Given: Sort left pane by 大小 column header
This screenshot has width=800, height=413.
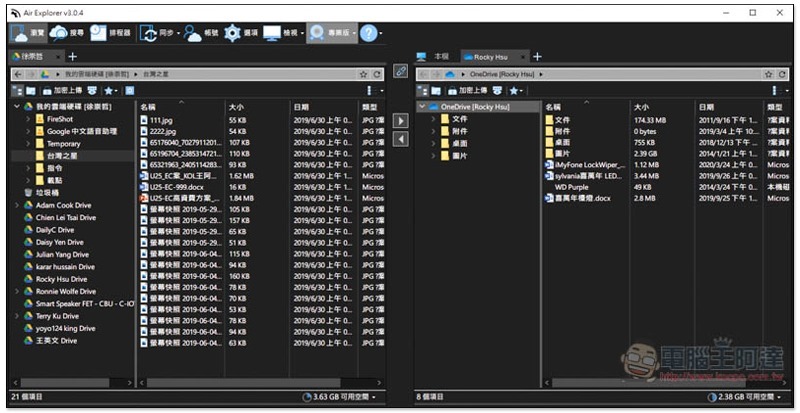Looking at the screenshot, I should [x=237, y=106].
